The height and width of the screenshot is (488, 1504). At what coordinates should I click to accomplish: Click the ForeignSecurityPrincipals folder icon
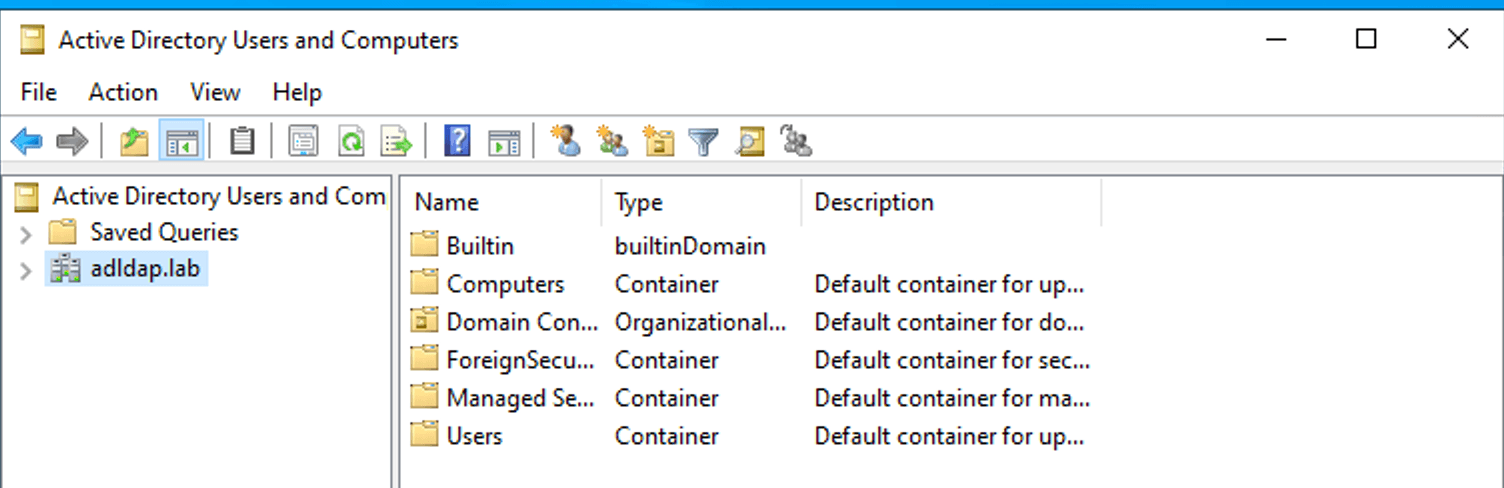point(425,358)
